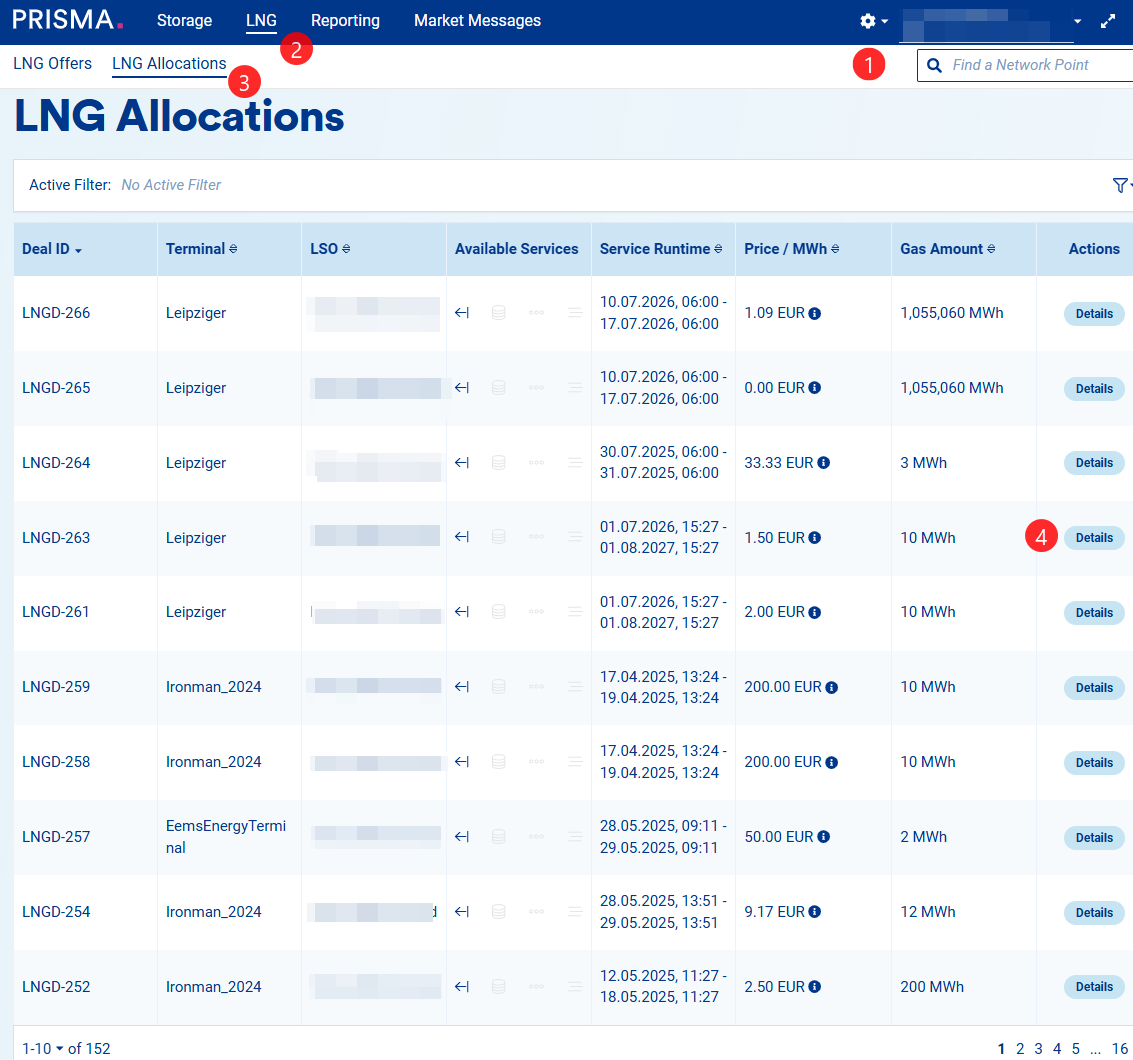Click the regasification arrow icon for LNGD-252
1133x1060 pixels.
click(462, 986)
